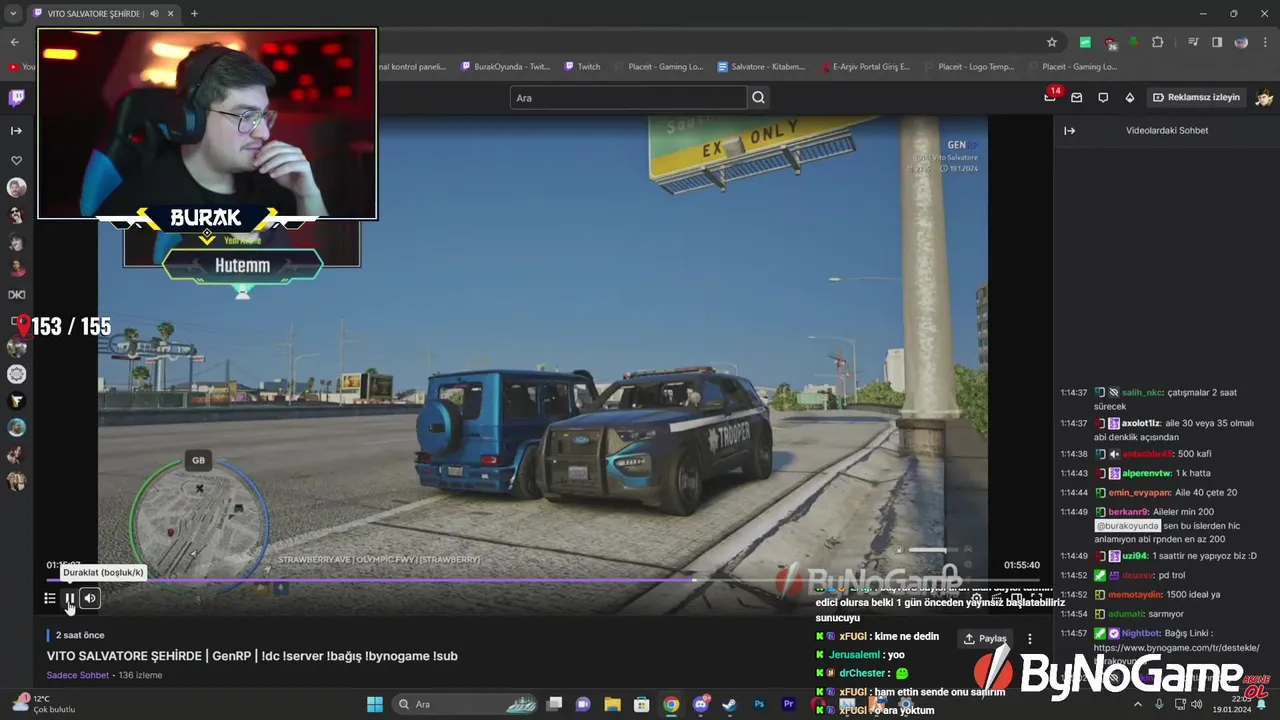Click the Twitch home logo

(x=17, y=98)
